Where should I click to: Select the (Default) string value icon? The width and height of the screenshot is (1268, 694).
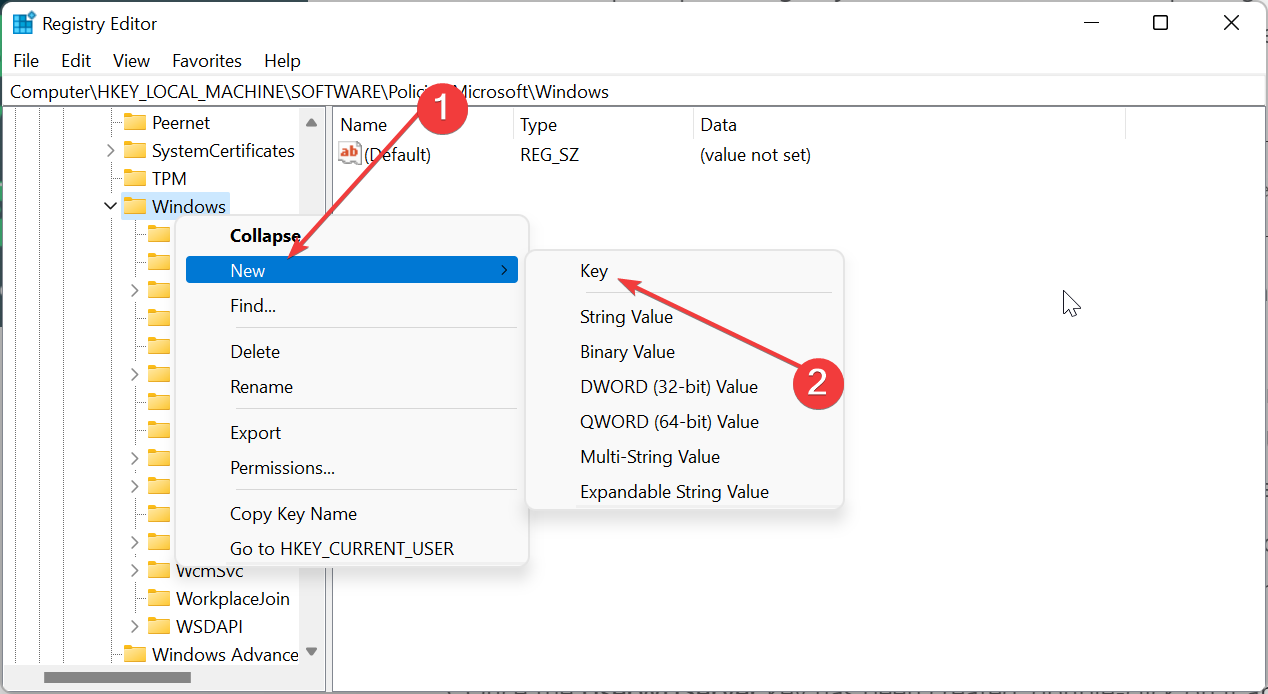coord(350,154)
